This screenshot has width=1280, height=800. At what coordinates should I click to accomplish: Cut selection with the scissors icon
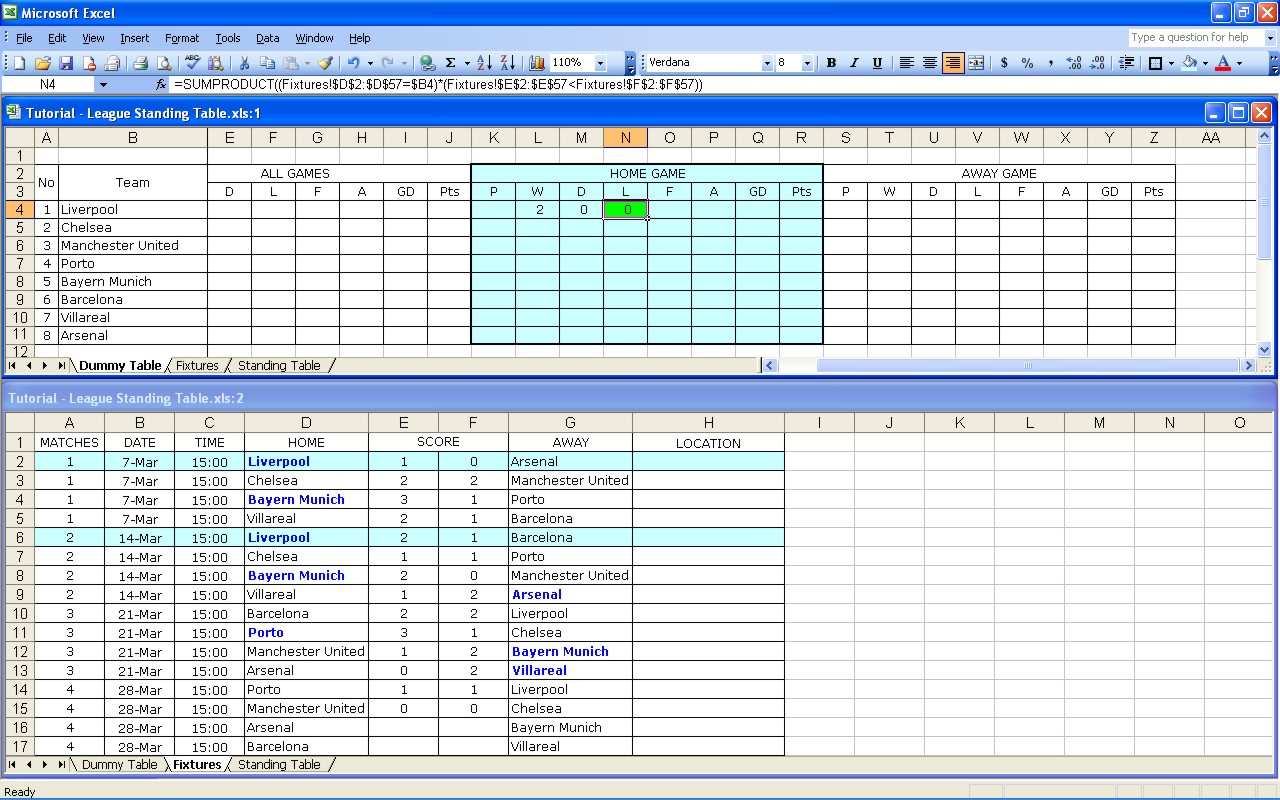244,63
